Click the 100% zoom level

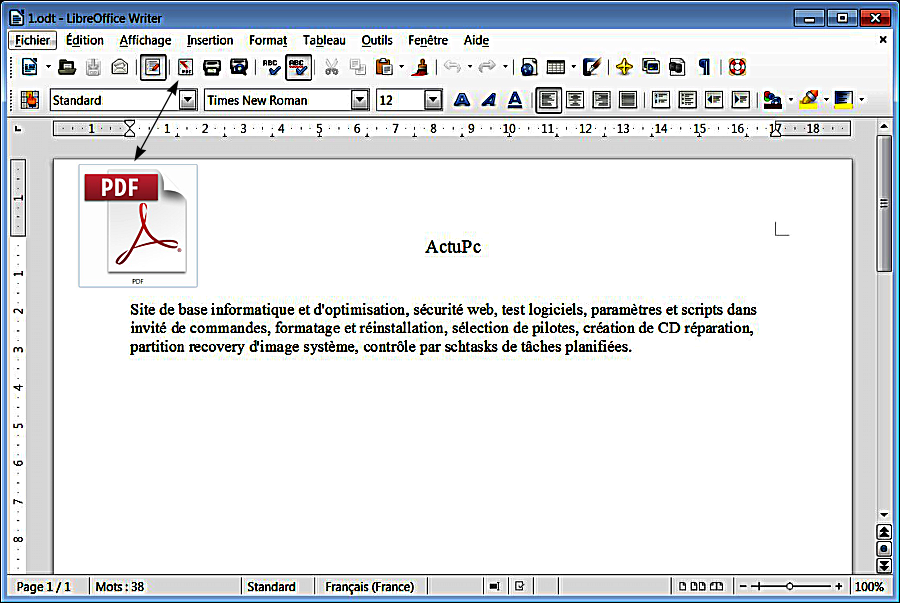869,587
